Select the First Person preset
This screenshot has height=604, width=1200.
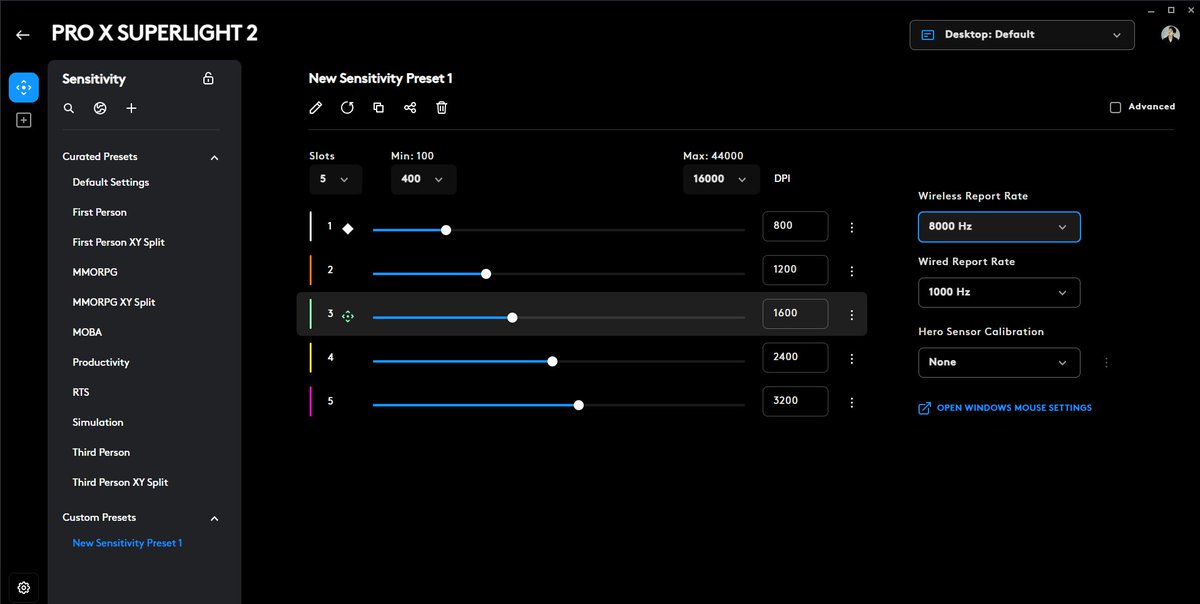(100, 213)
